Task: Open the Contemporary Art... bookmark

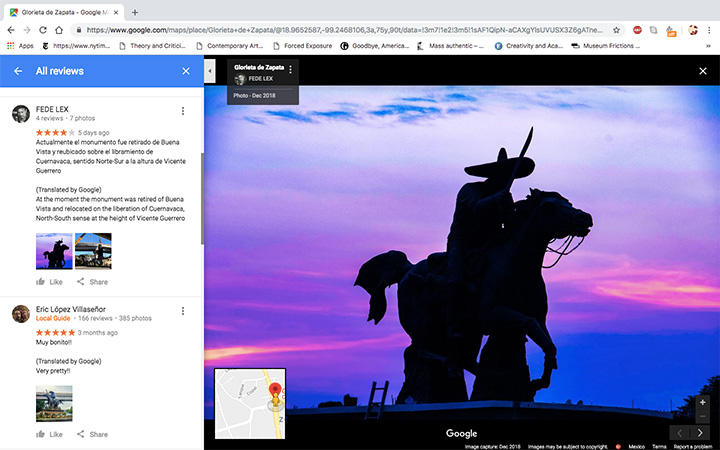Action: click(229, 46)
